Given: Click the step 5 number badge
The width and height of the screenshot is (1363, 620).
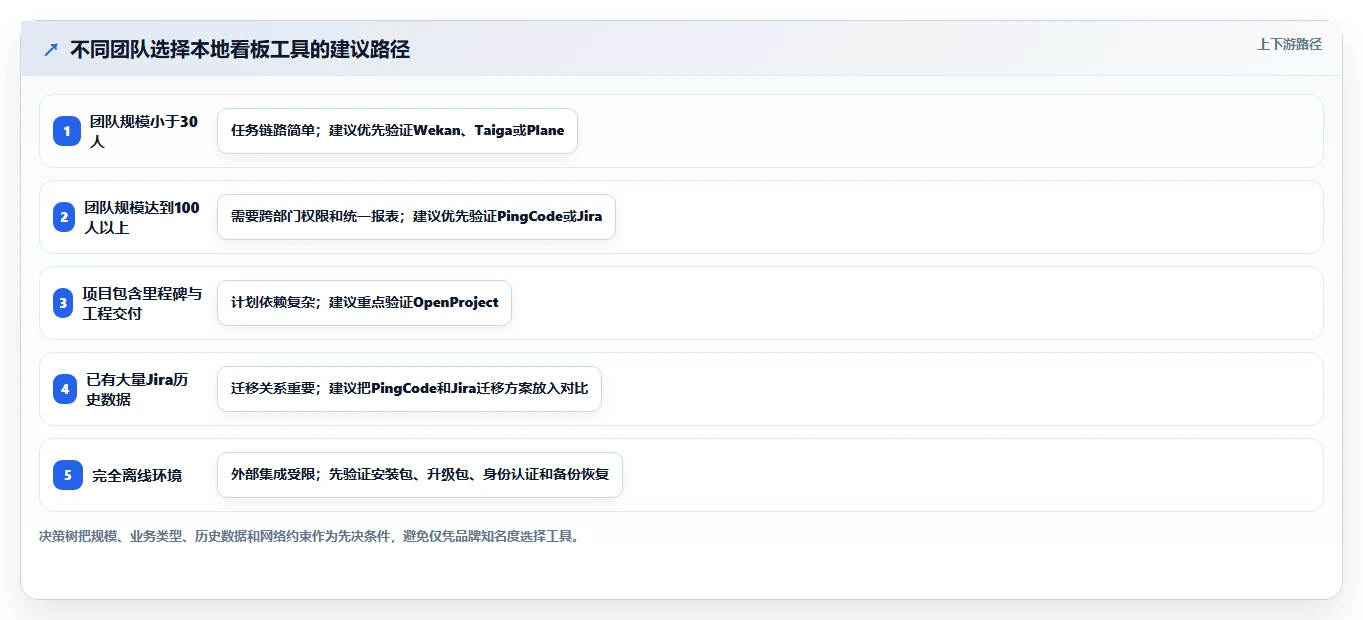Looking at the screenshot, I should [x=68, y=475].
